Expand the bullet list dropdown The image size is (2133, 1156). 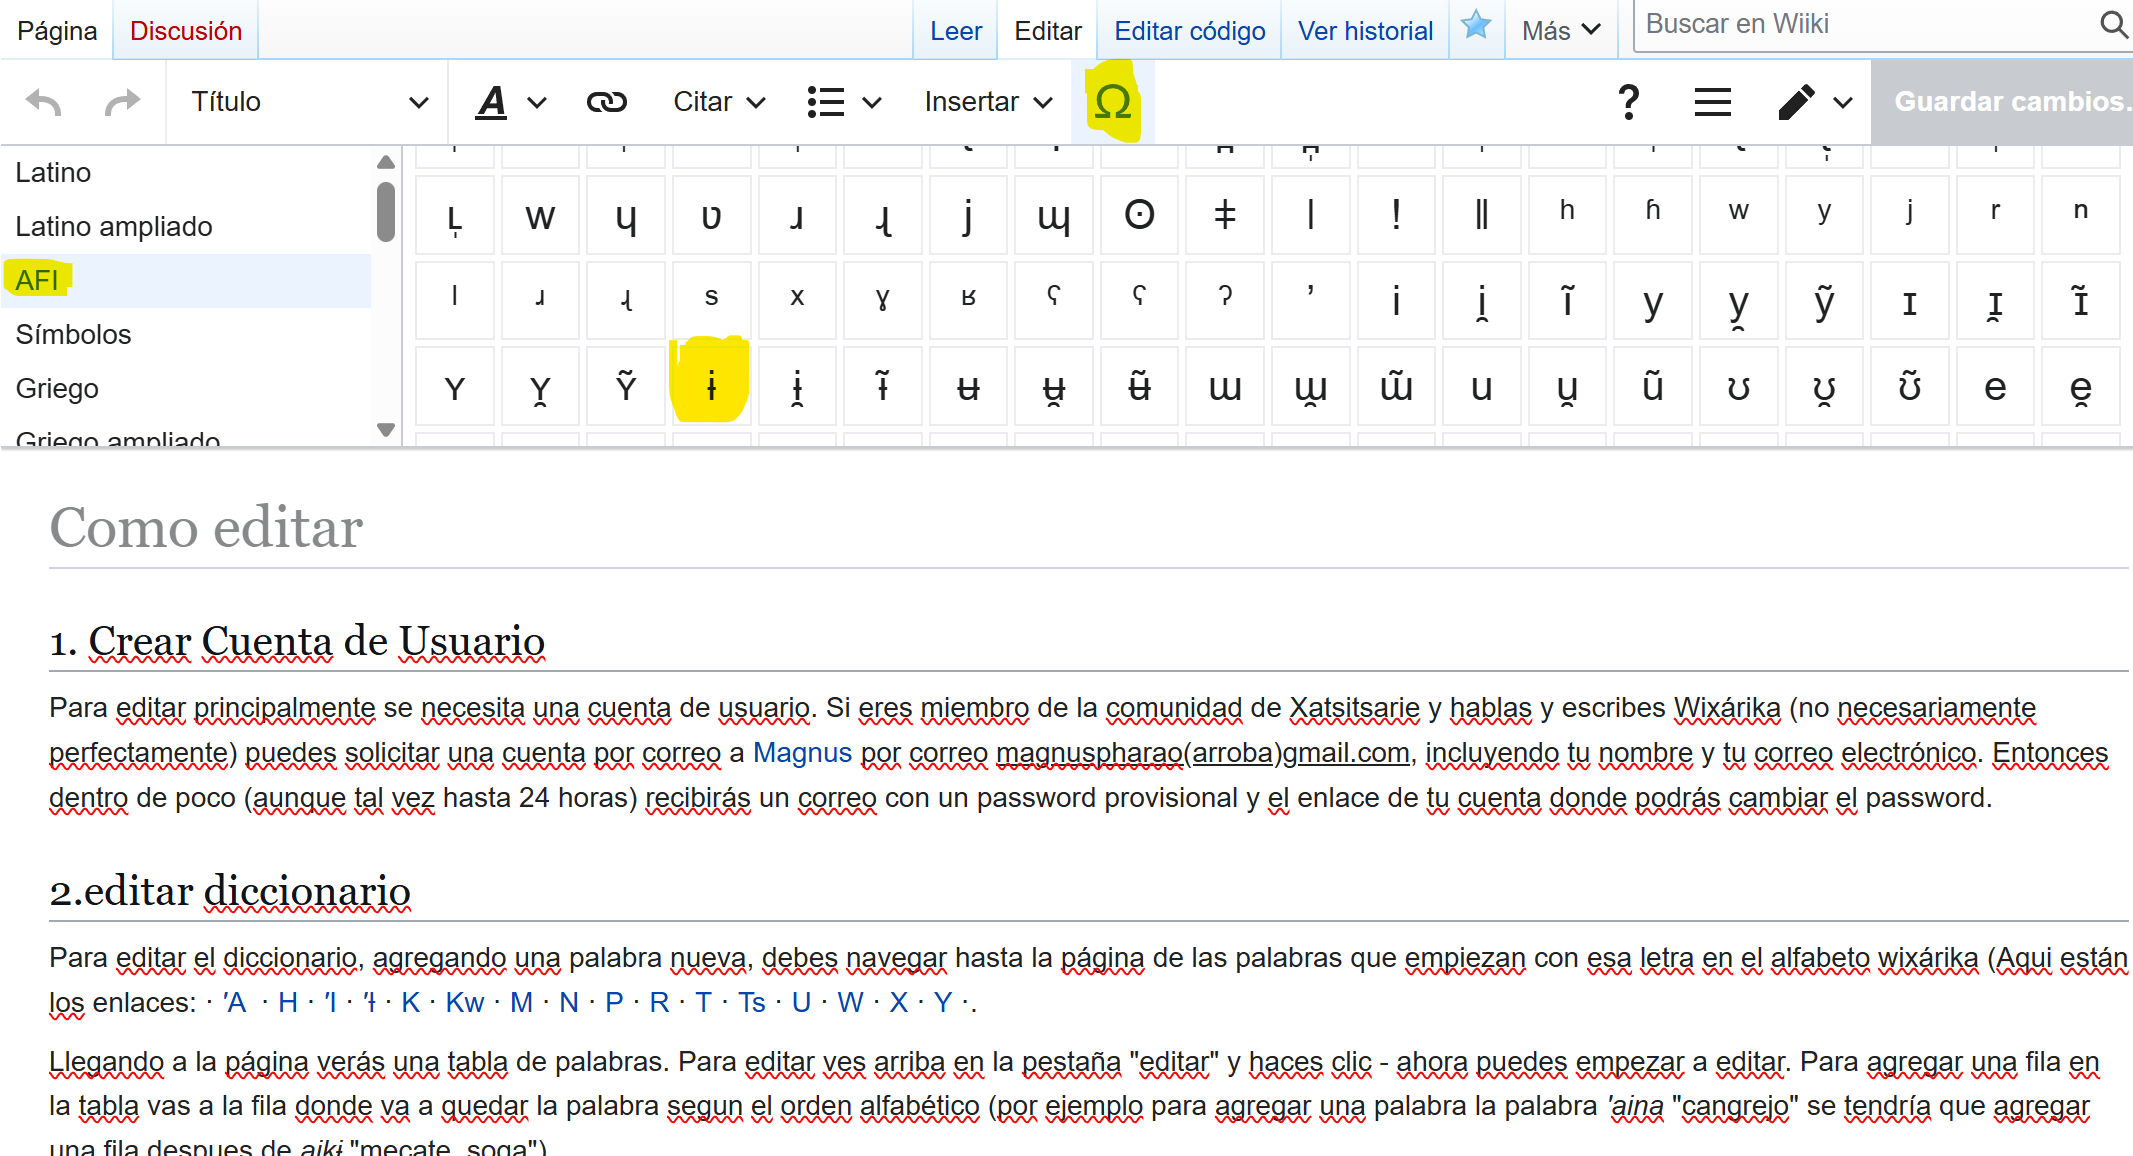(843, 102)
